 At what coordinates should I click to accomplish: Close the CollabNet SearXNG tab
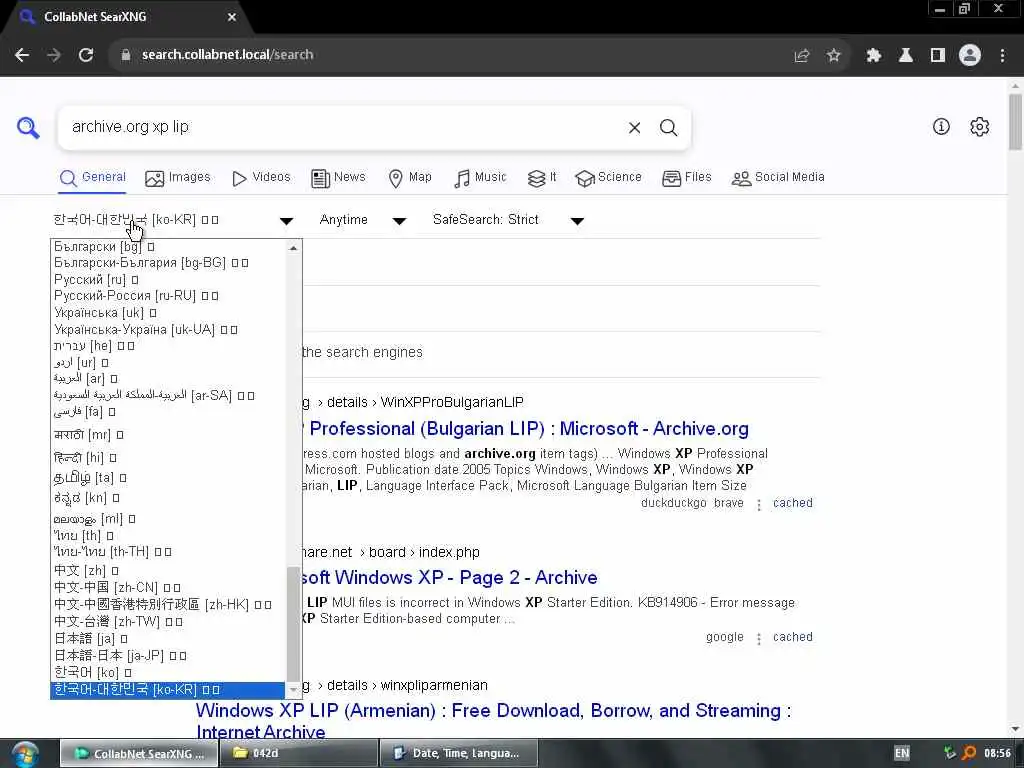232,17
